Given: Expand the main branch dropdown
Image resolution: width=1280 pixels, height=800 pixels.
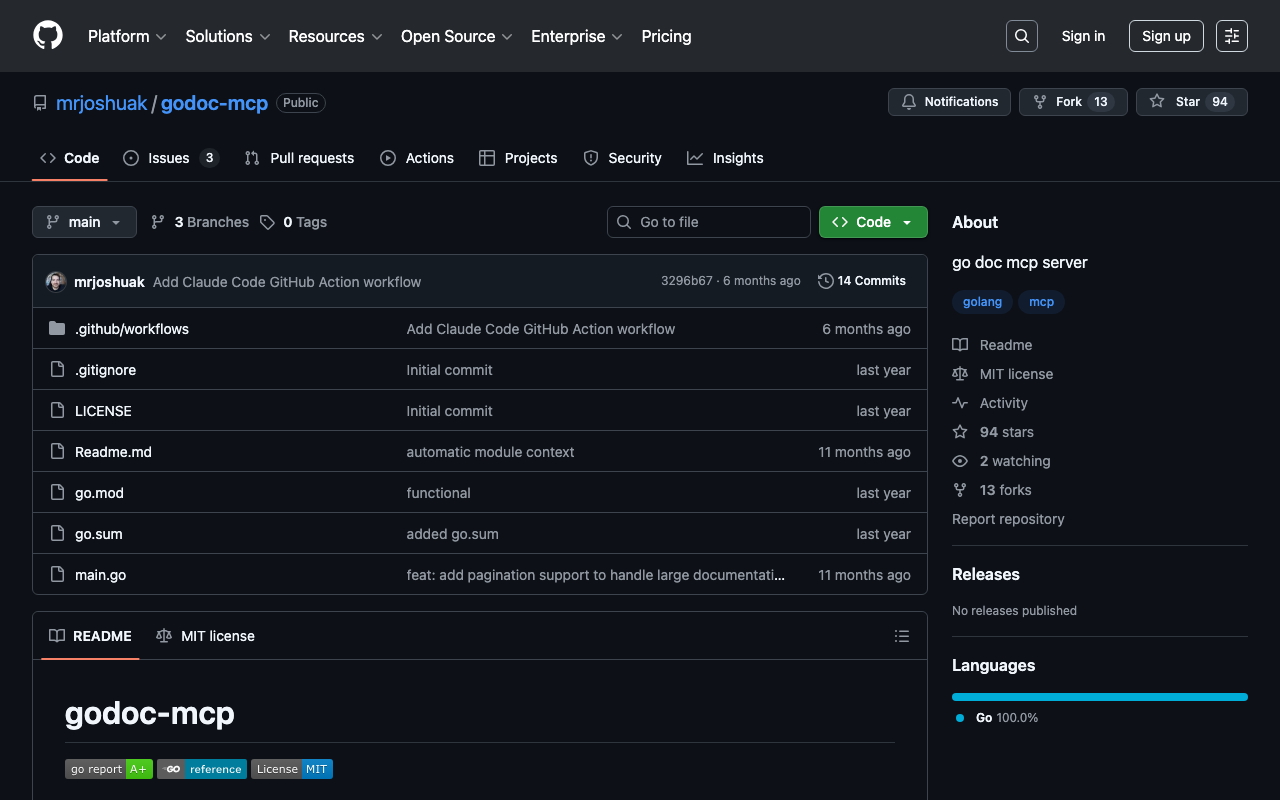Looking at the screenshot, I should (84, 222).
